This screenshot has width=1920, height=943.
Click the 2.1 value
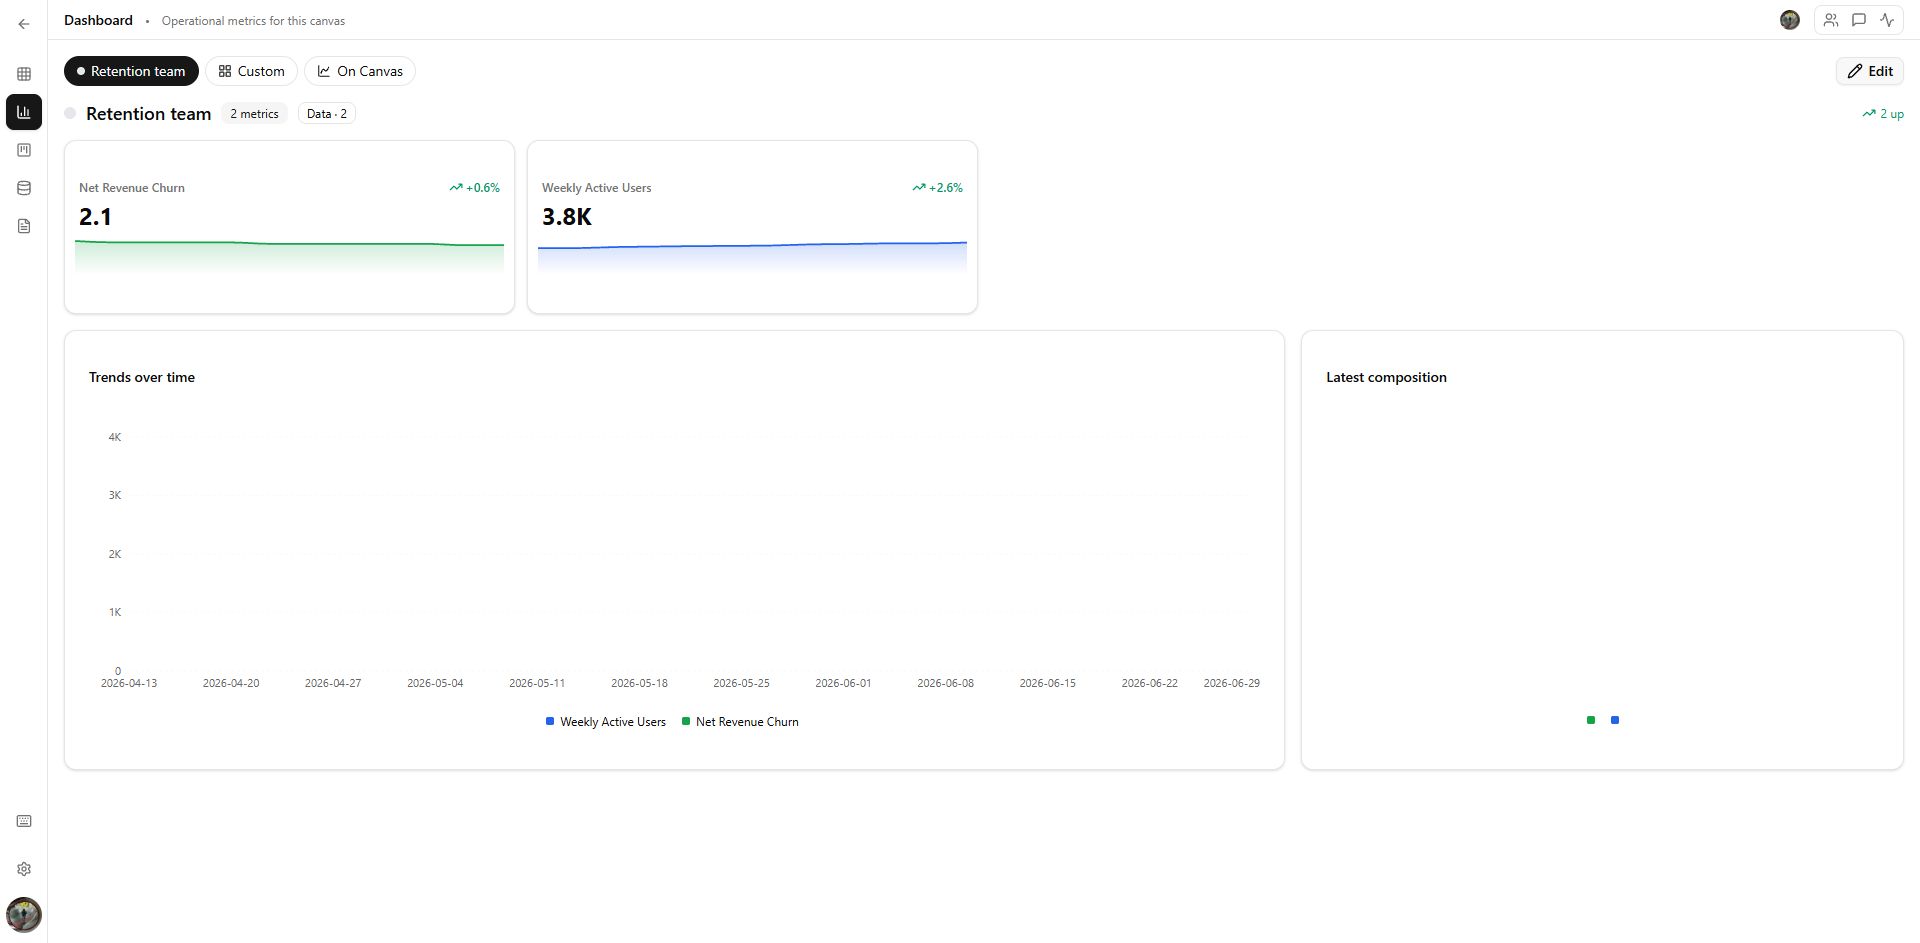(95, 217)
